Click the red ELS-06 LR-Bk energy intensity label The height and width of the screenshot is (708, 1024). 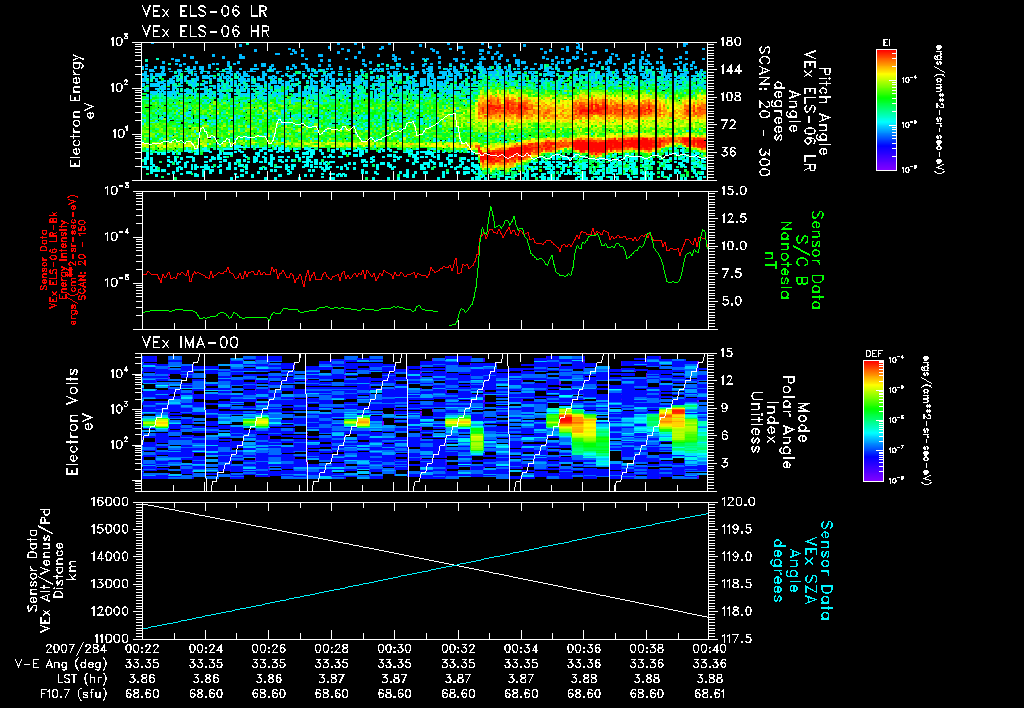[63, 260]
